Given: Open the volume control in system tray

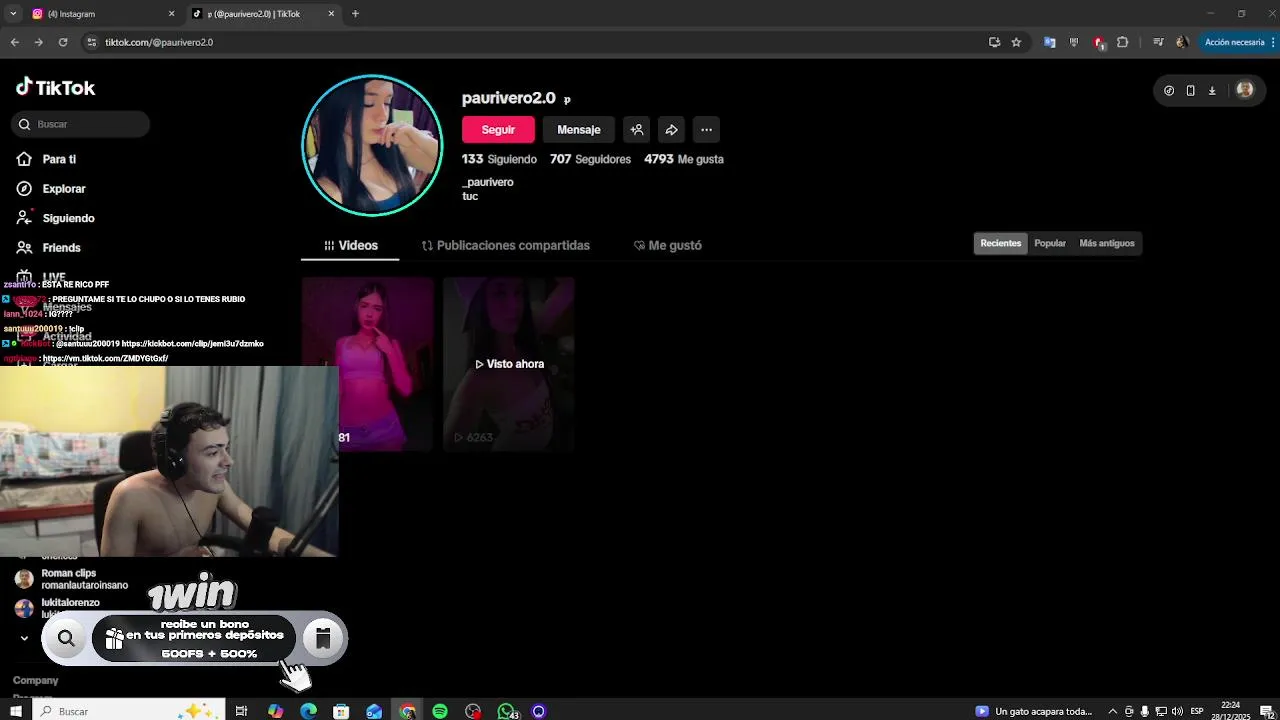Looking at the screenshot, I should coord(1177,711).
